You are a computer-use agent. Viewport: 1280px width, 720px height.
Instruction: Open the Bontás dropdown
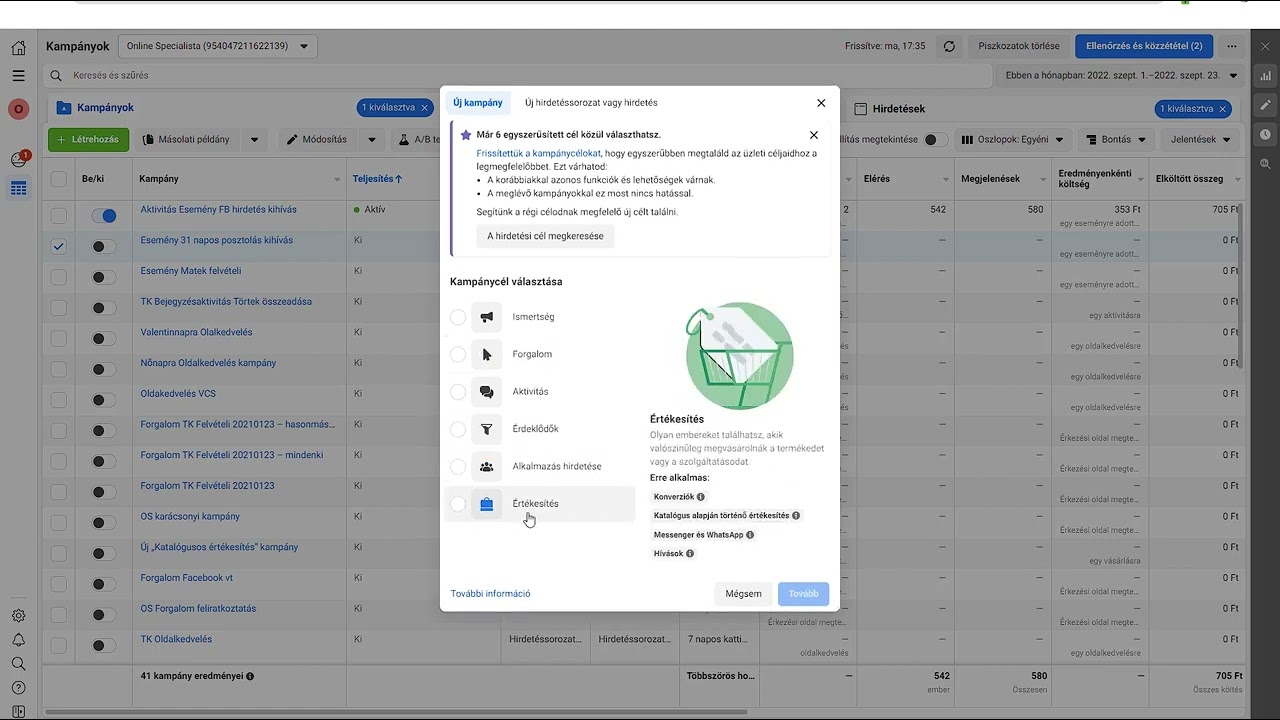1114,140
